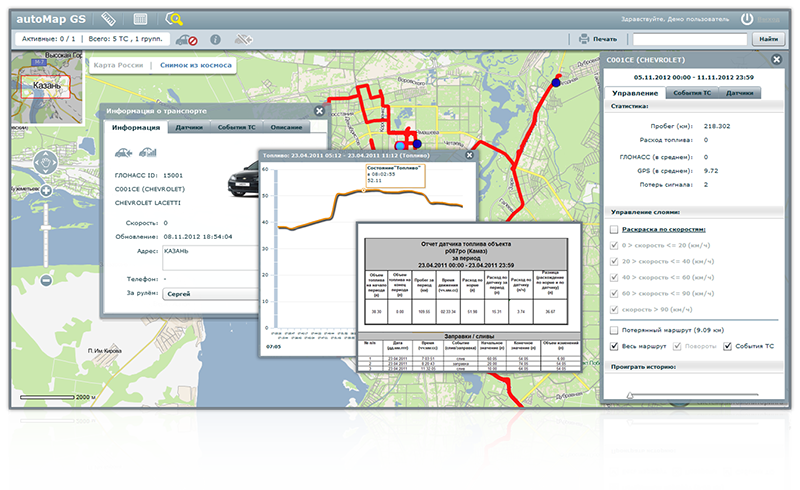
Task: Switch map to Снимок из космоса
Action: pos(196,66)
